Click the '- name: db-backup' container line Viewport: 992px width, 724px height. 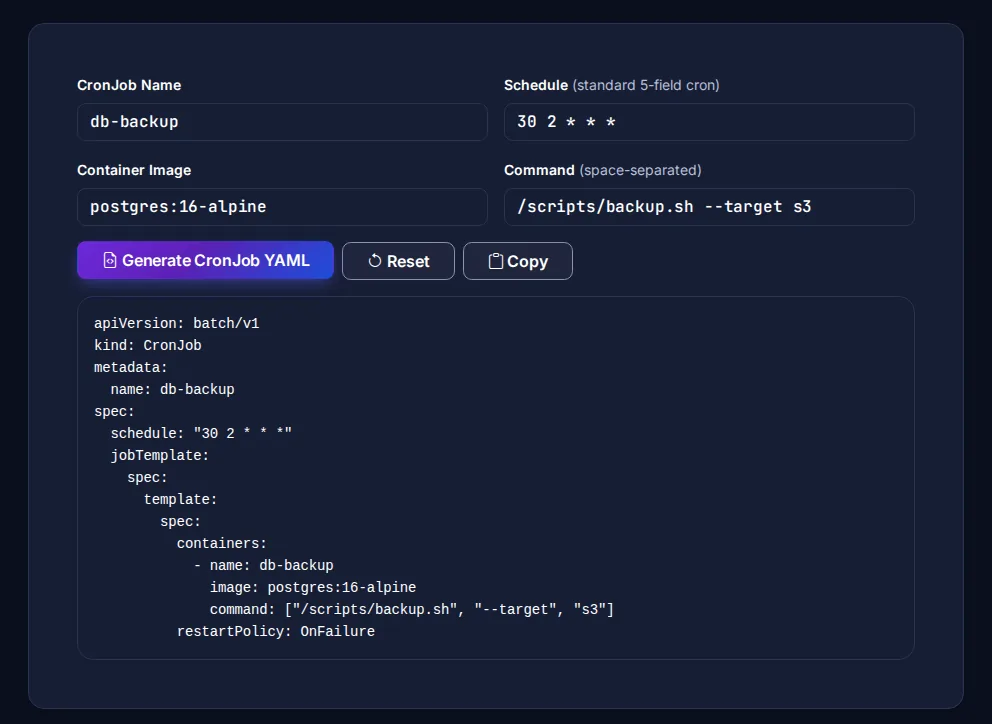[x=263, y=566]
